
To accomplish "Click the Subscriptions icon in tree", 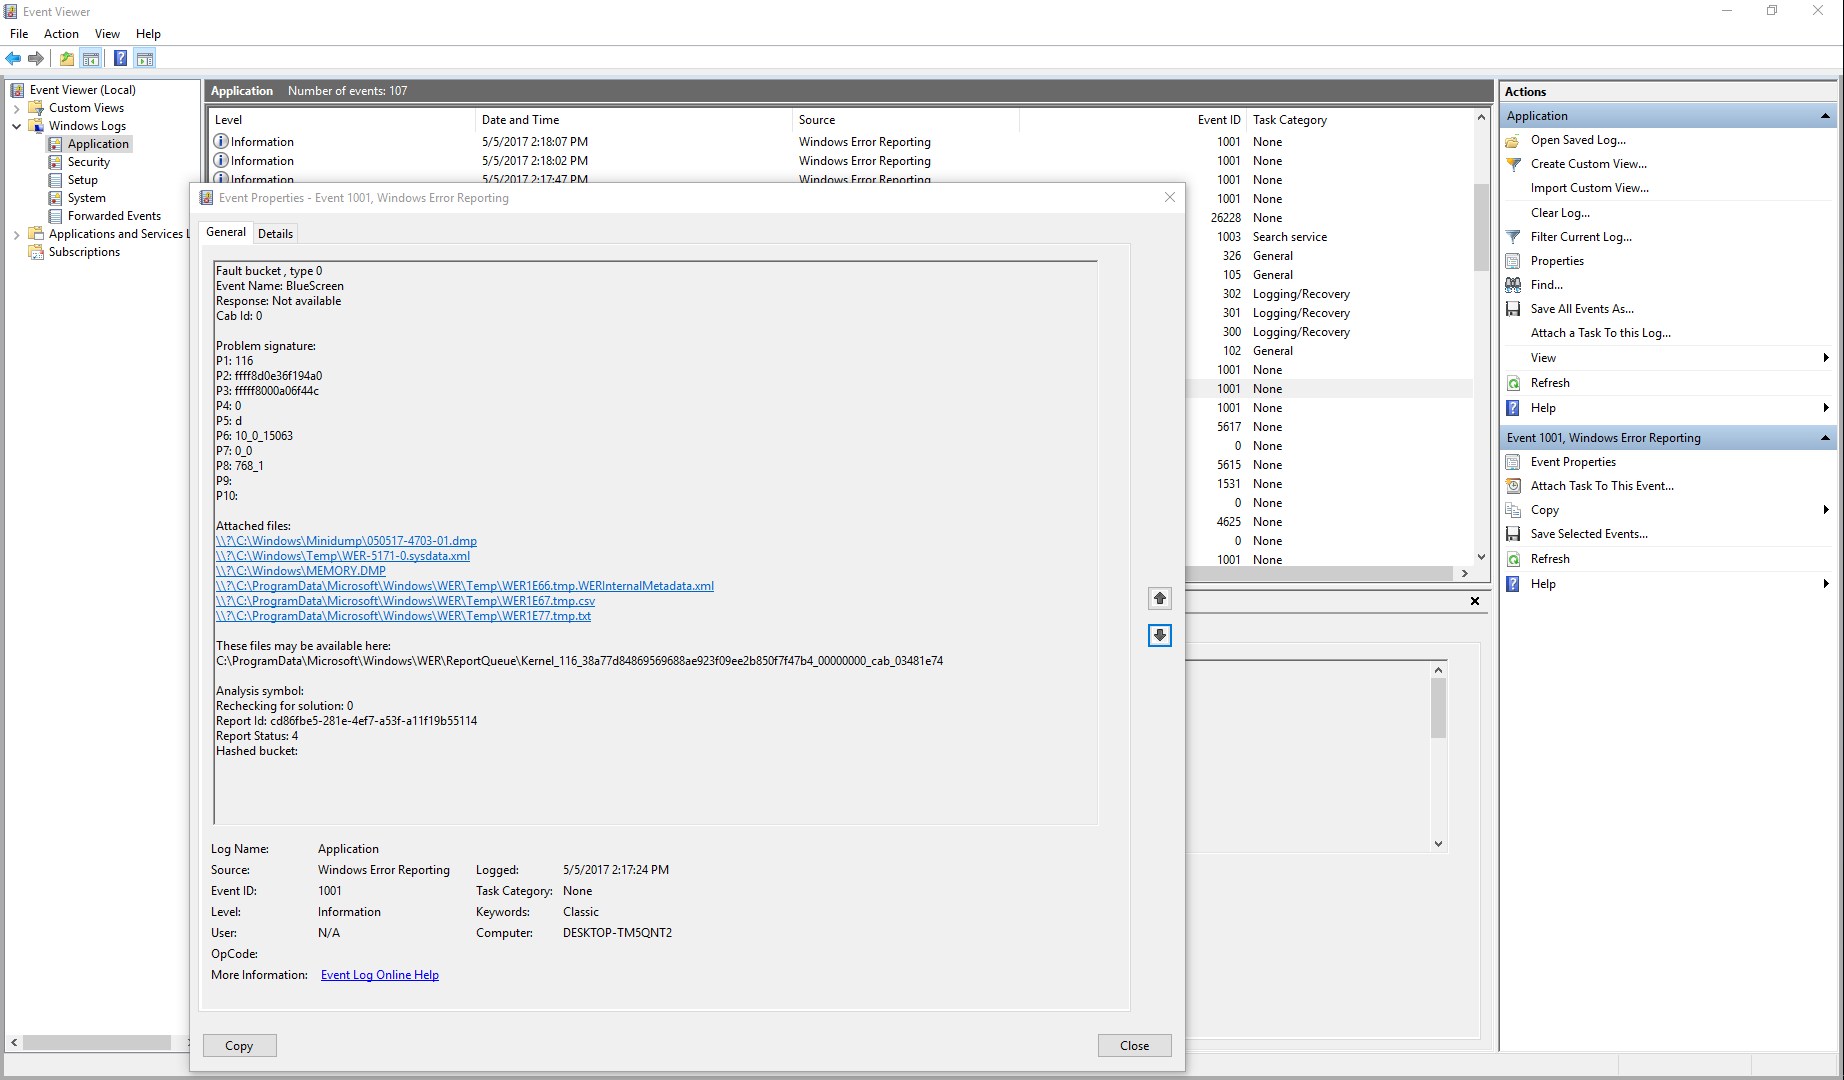I will 36,252.
